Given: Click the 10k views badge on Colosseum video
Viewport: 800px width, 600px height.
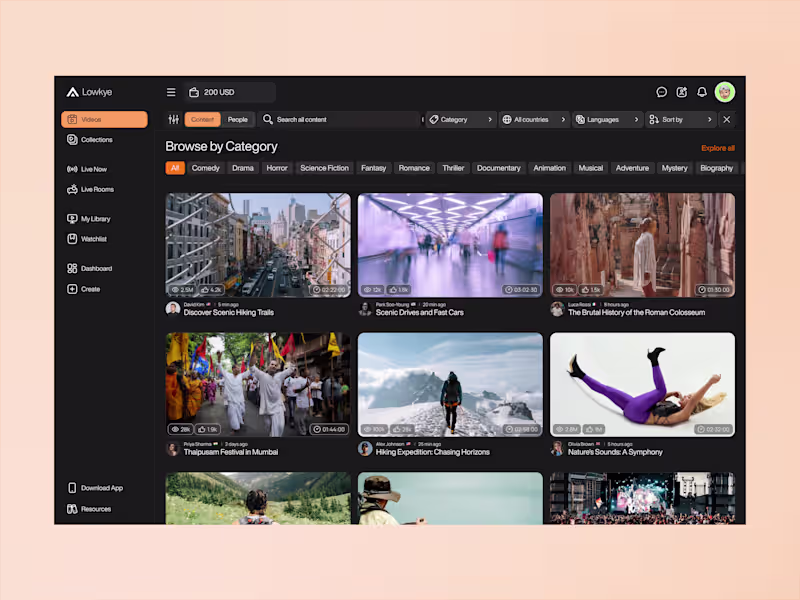Looking at the screenshot, I should click(x=565, y=290).
